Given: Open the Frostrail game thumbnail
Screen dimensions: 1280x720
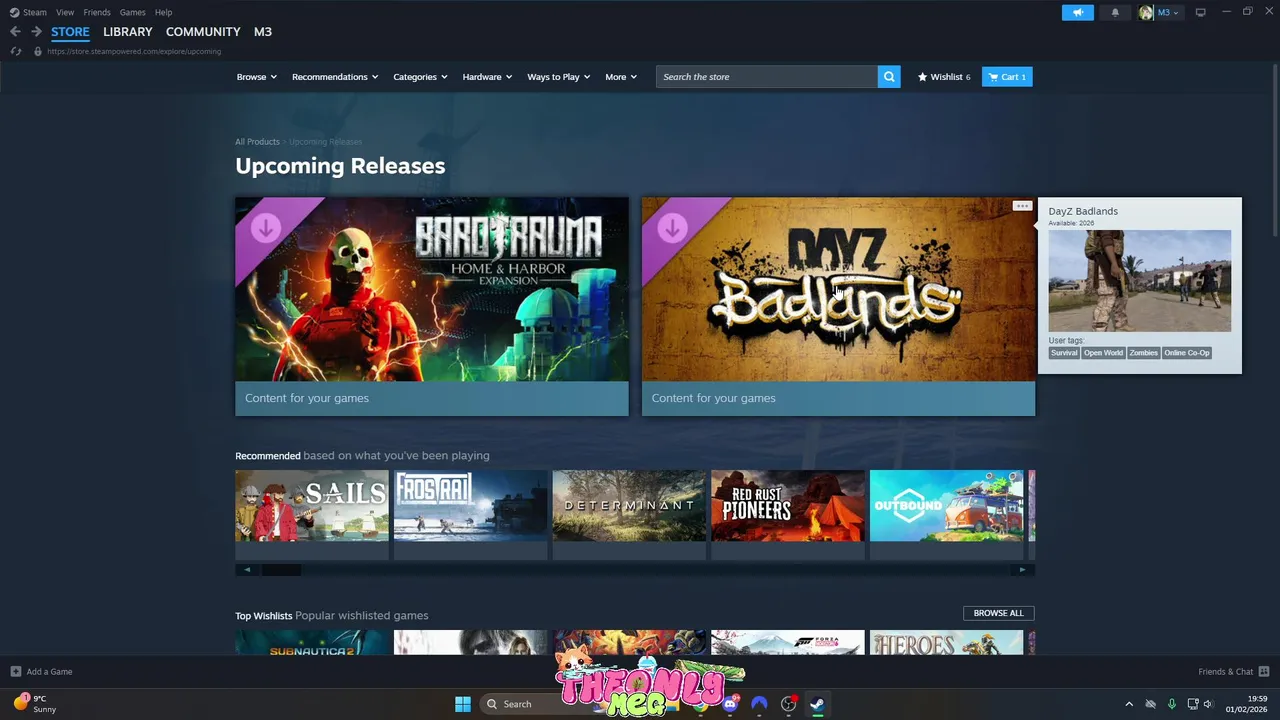Looking at the screenshot, I should point(471,506).
